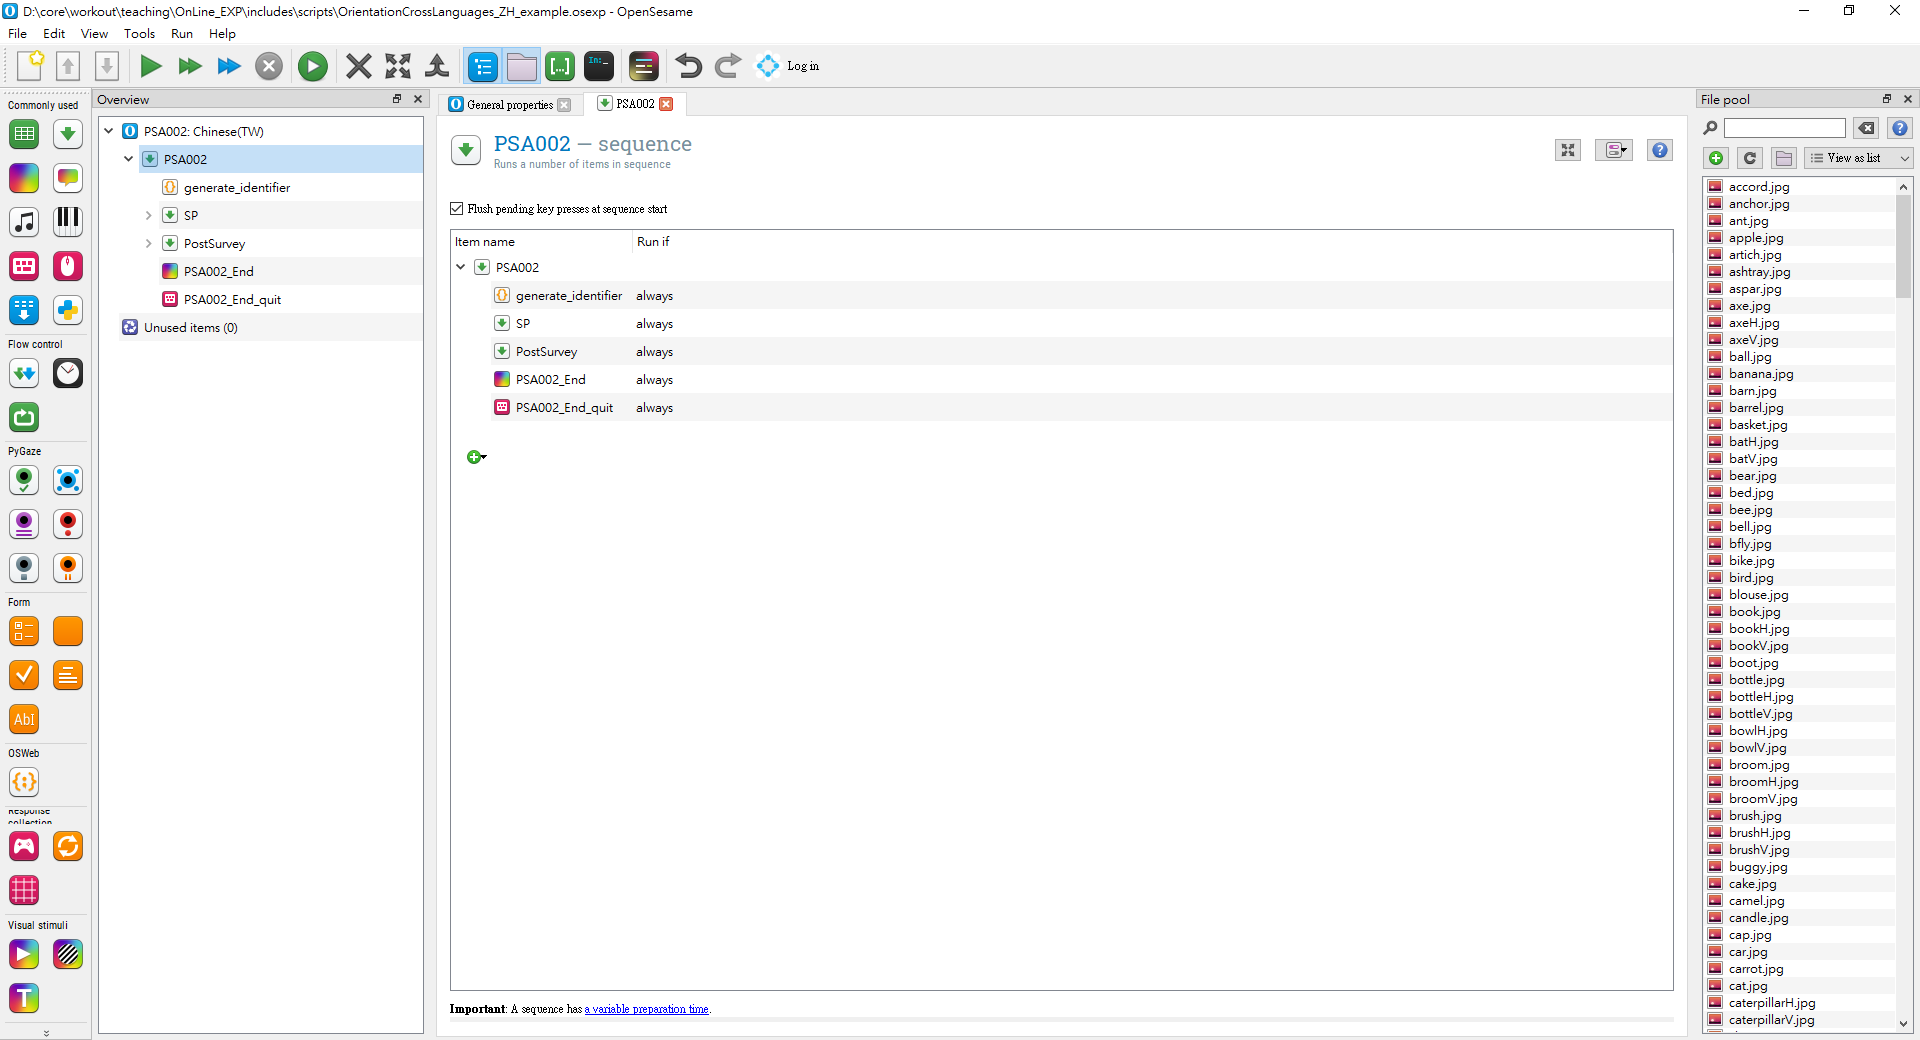Collapse the PSA002 sequence in Overview tree
This screenshot has width=1920, height=1040.
coord(129,159)
